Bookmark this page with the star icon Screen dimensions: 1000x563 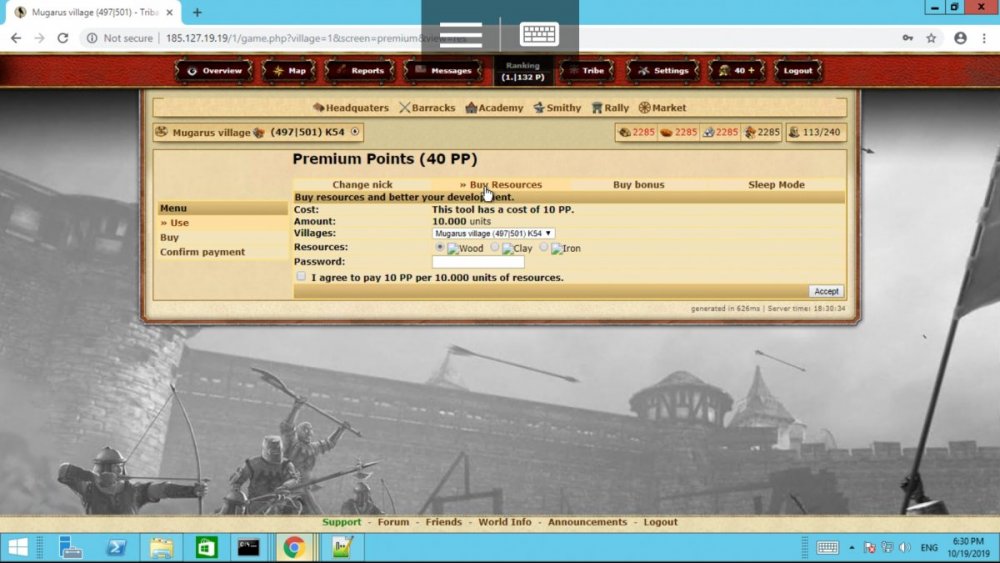click(x=931, y=38)
